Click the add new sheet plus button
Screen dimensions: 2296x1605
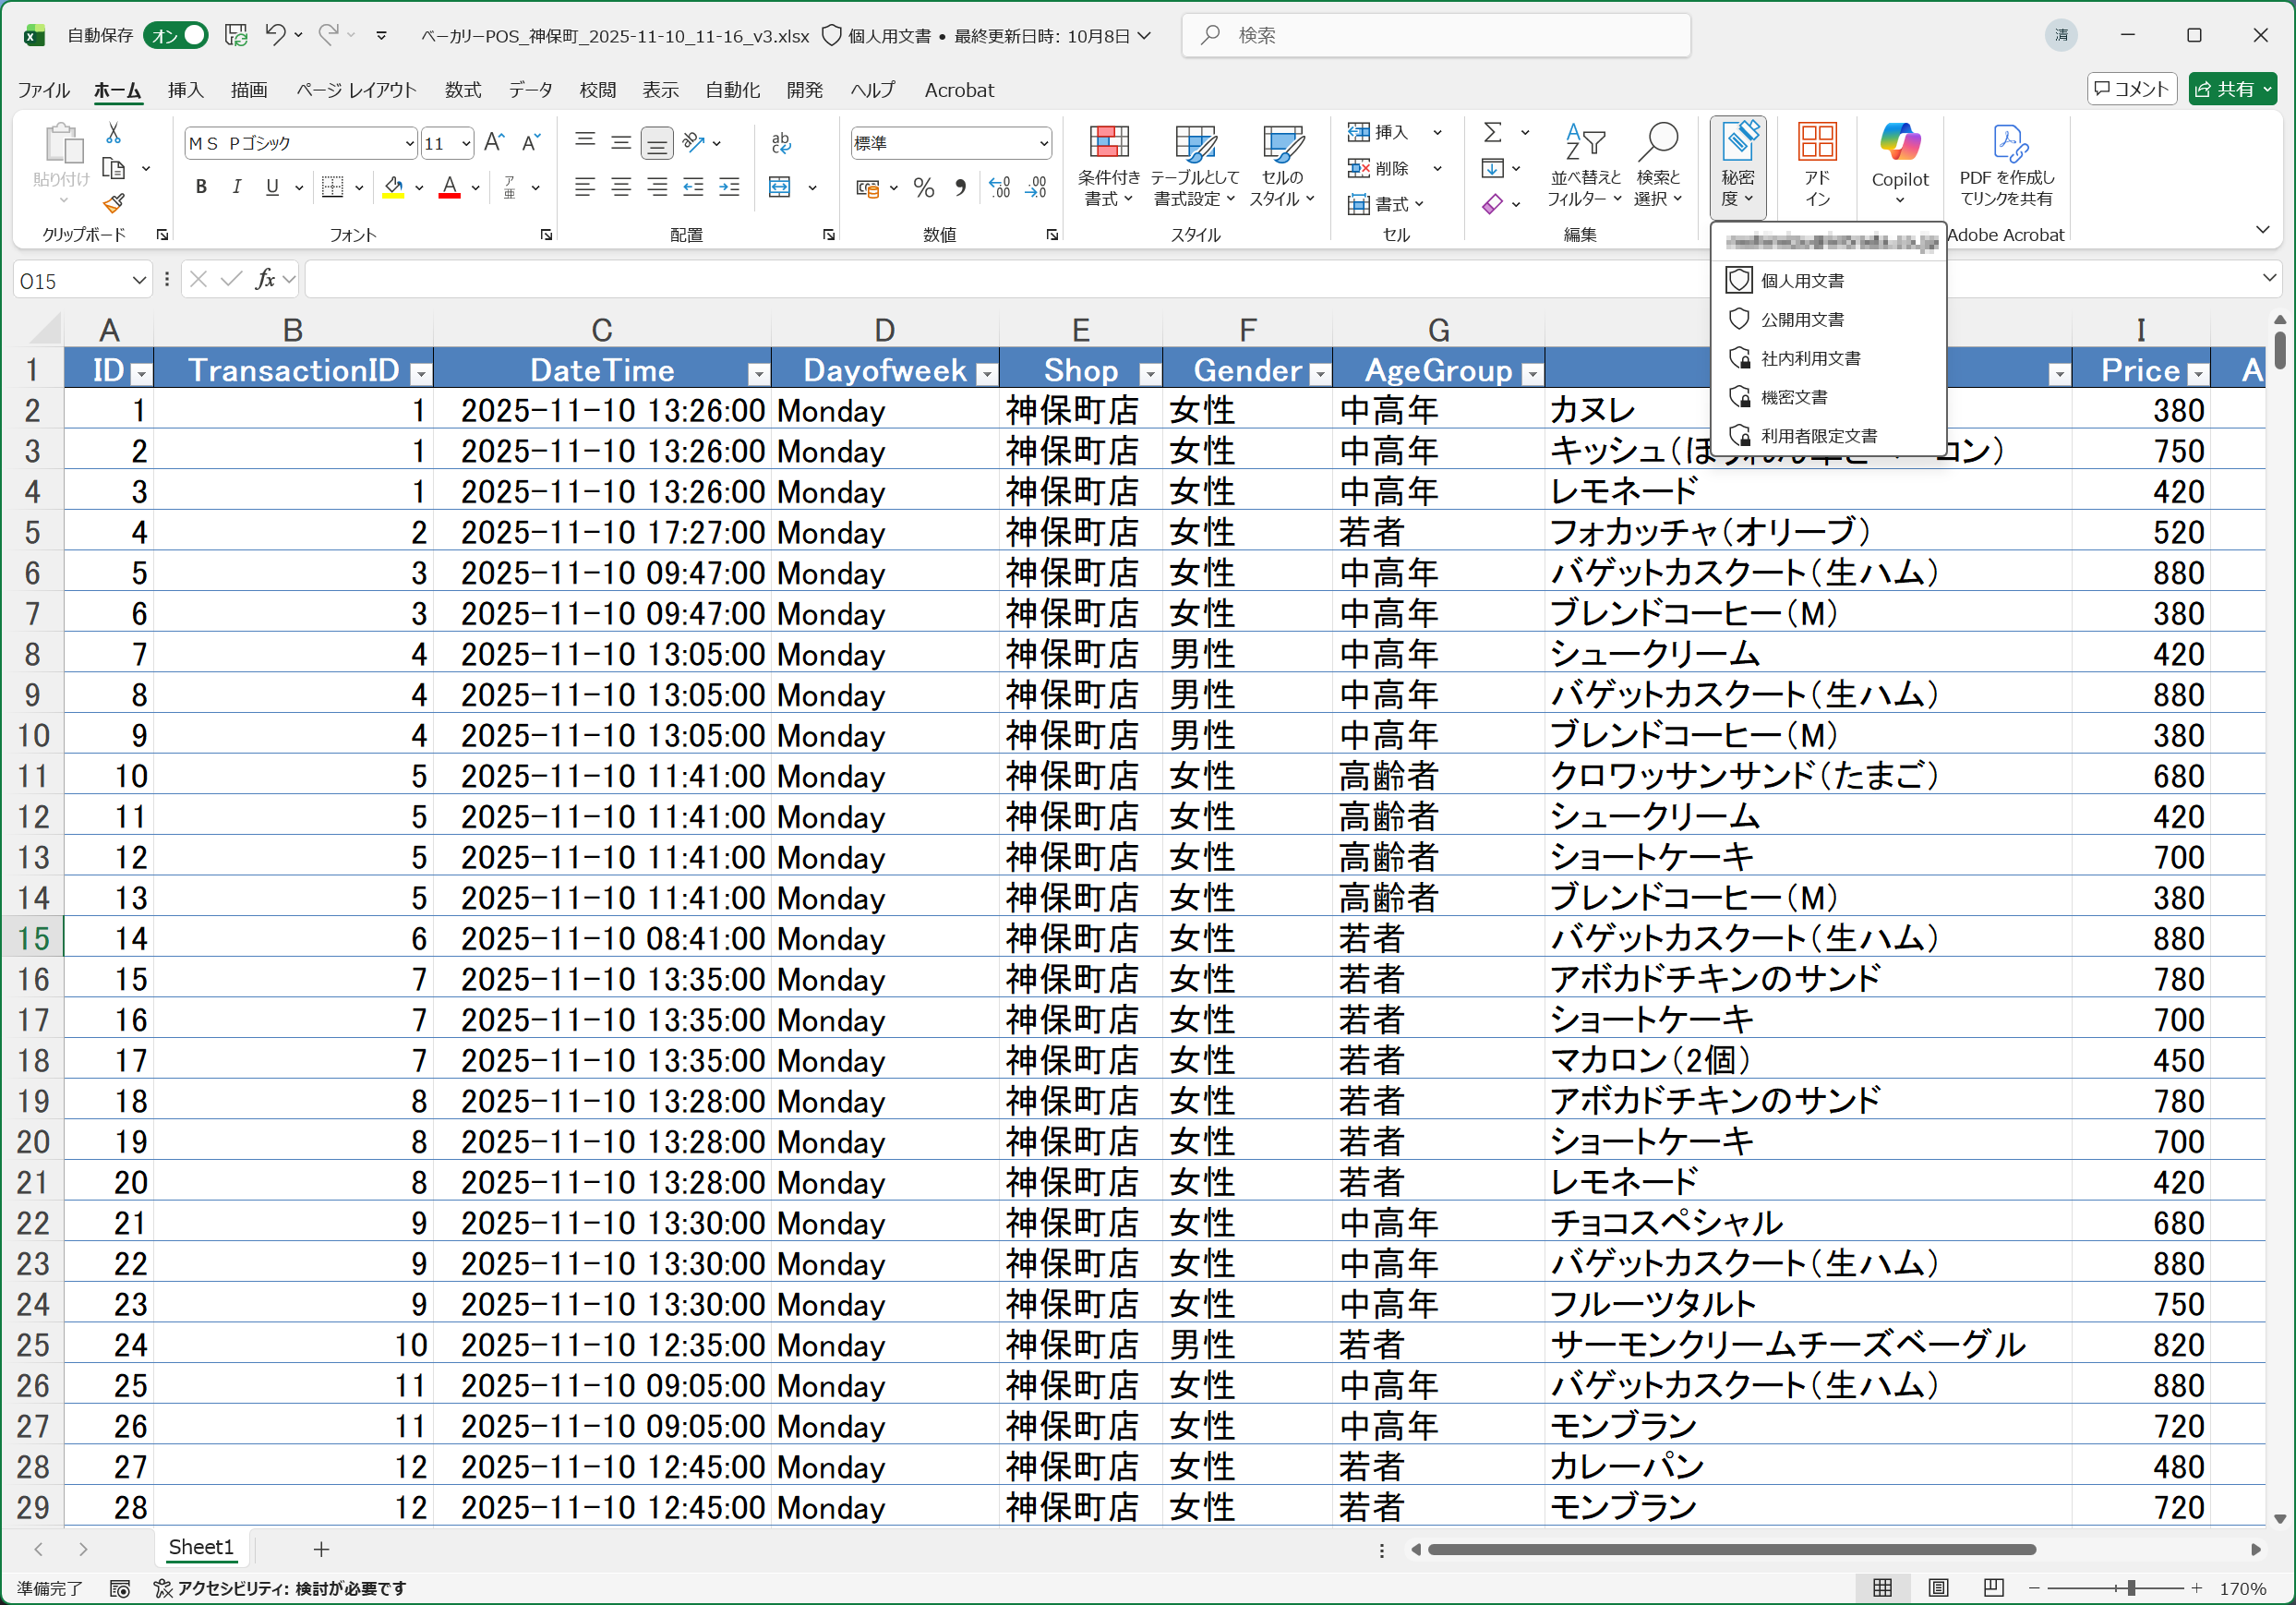pyautogui.click(x=320, y=1548)
